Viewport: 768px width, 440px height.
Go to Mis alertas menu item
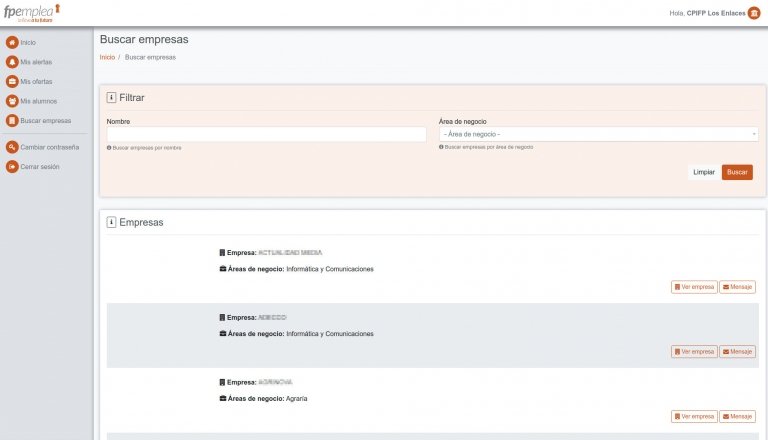36,62
